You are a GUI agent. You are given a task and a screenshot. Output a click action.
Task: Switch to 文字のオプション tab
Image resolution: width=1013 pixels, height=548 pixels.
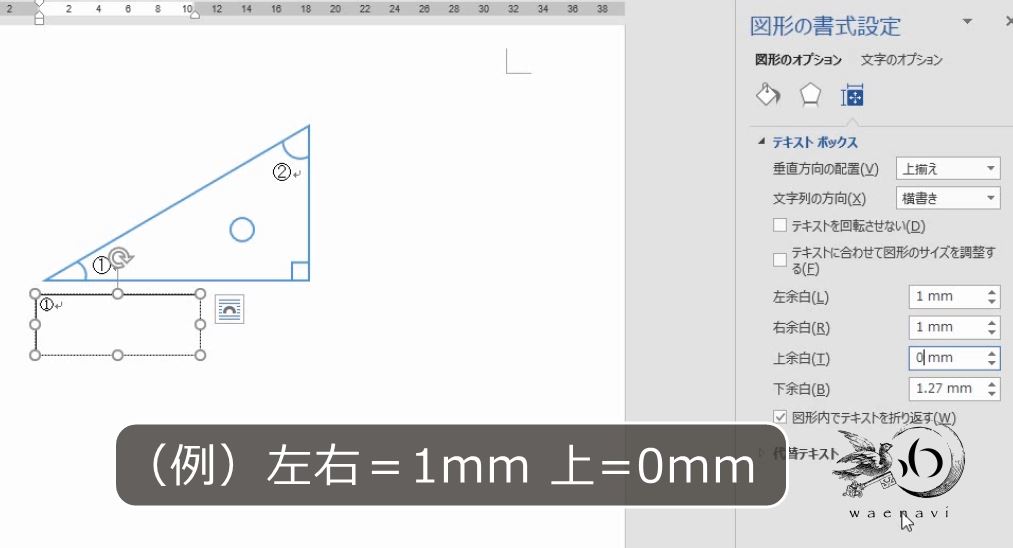[x=902, y=59]
